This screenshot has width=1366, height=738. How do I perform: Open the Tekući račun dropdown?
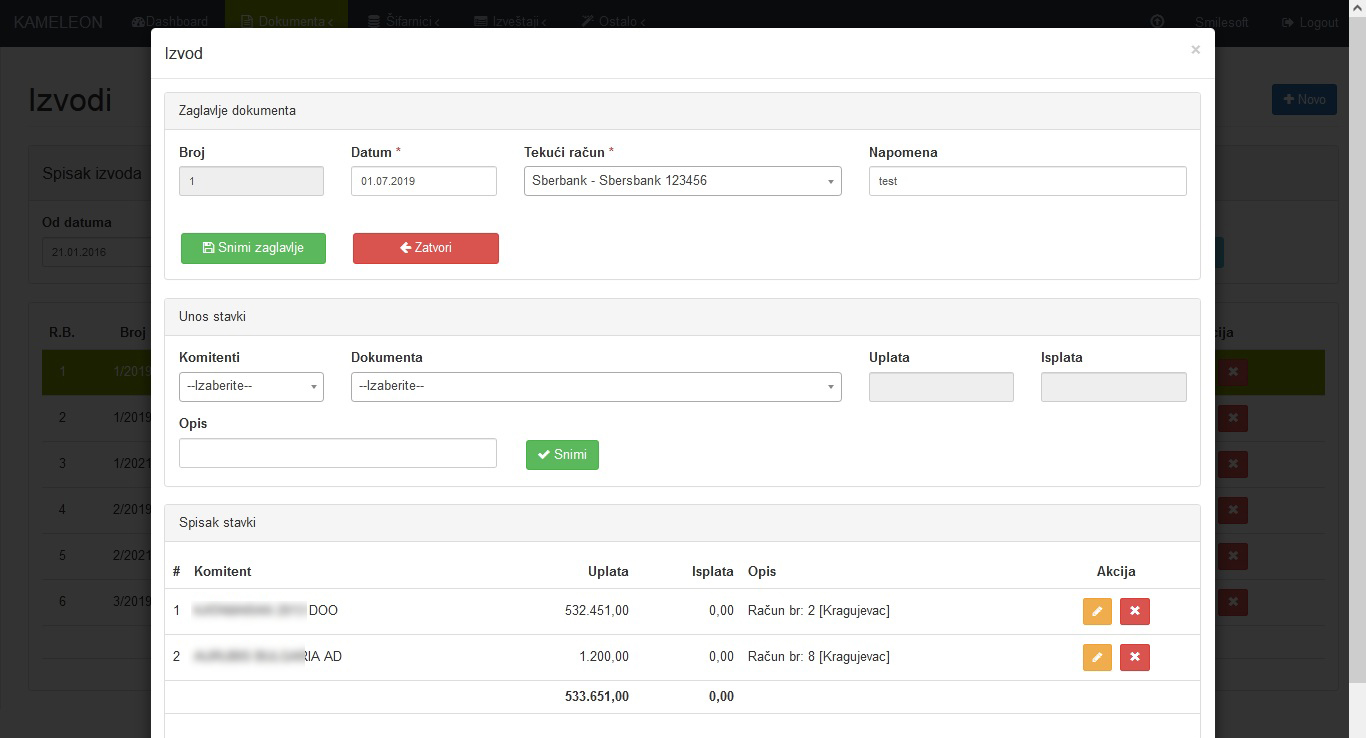coord(682,181)
